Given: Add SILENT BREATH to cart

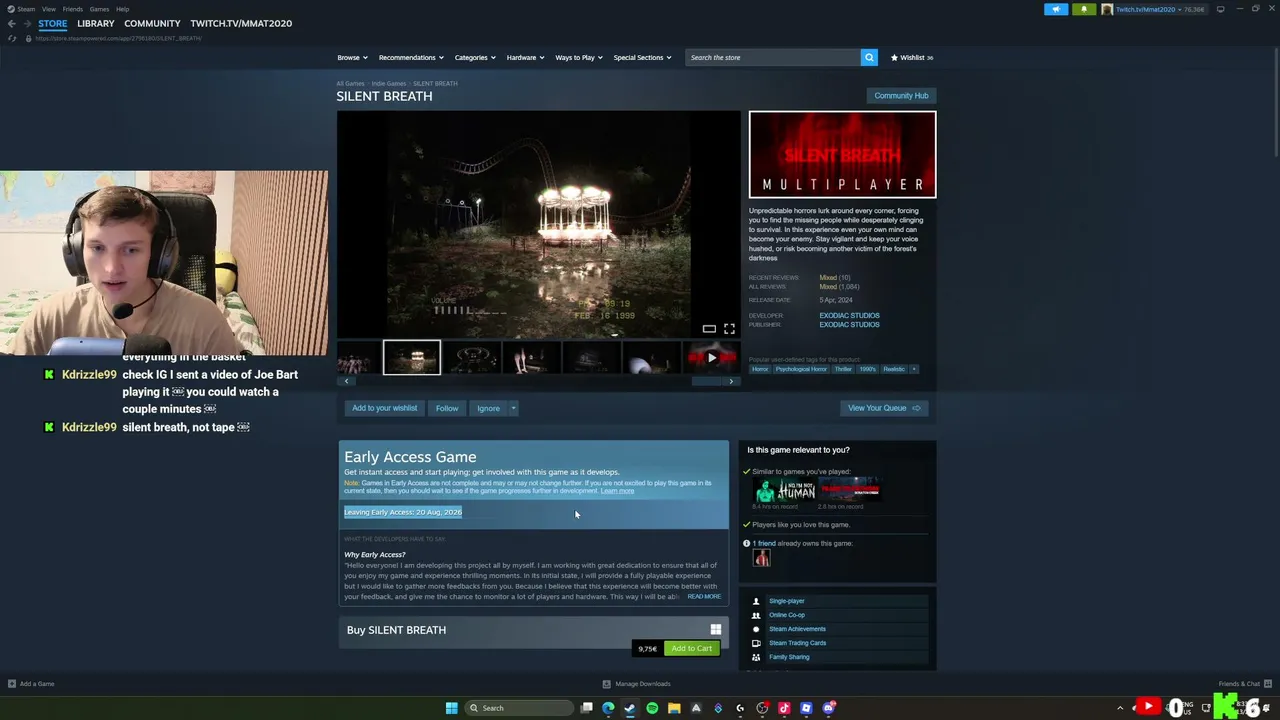Looking at the screenshot, I should (691, 649).
